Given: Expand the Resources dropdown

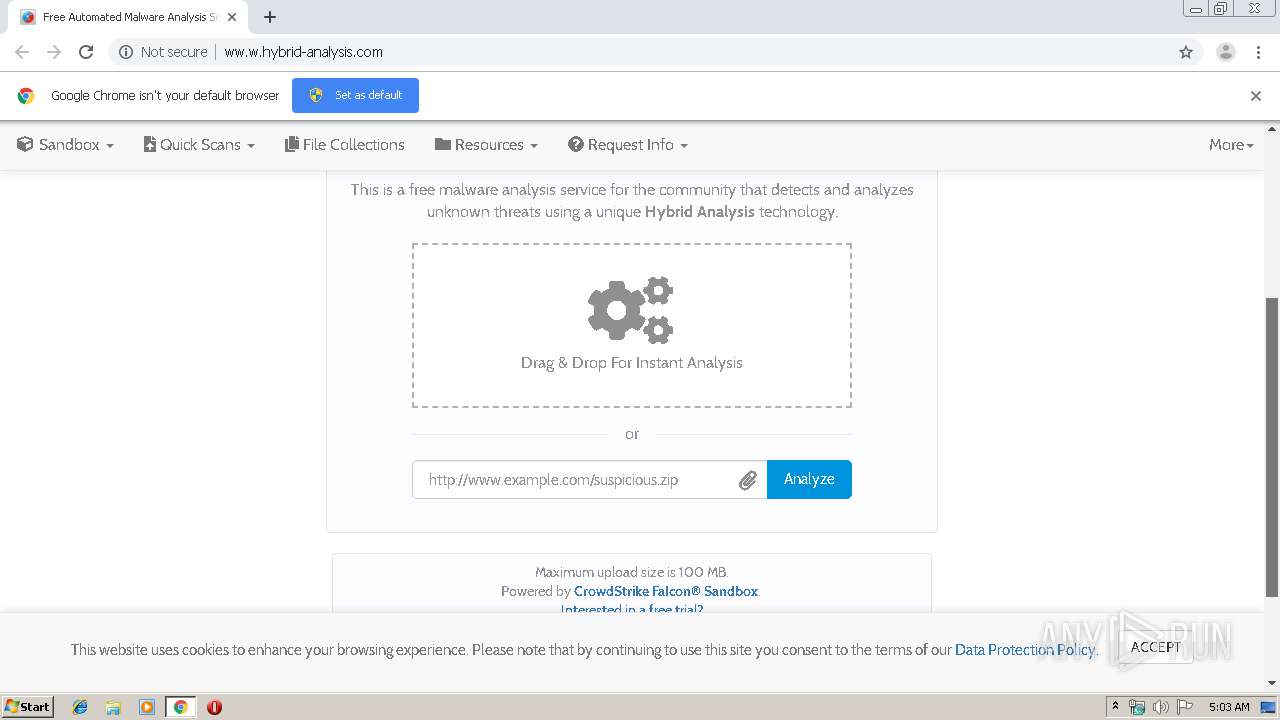Looking at the screenshot, I should 486,144.
